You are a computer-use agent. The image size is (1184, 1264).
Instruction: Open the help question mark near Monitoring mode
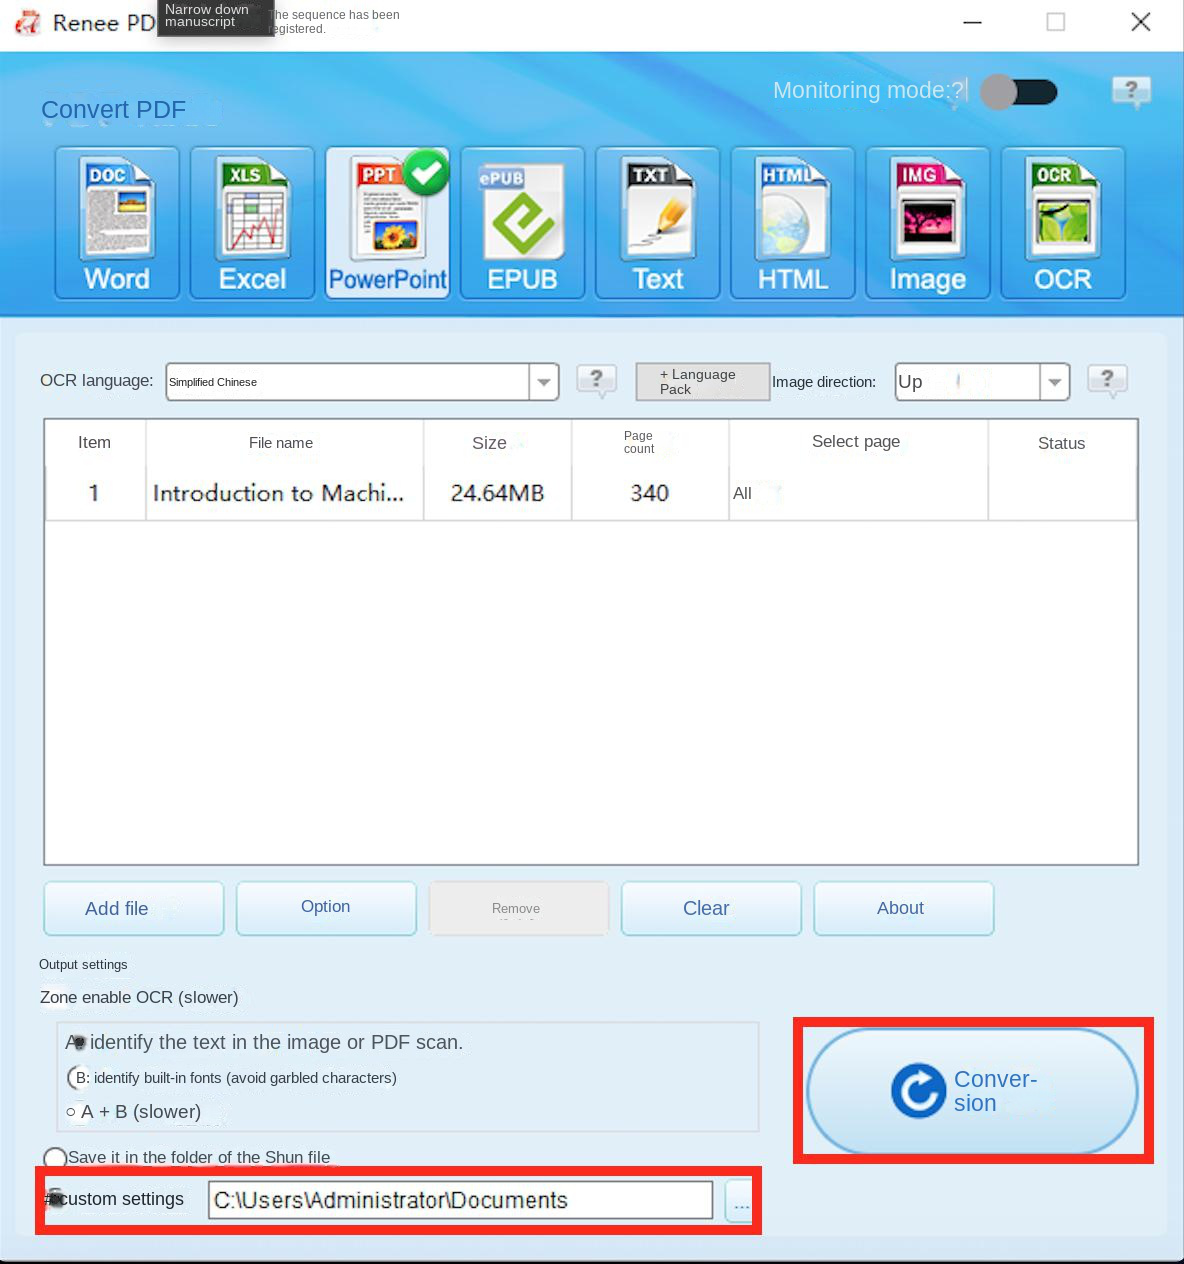point(1131,91)
